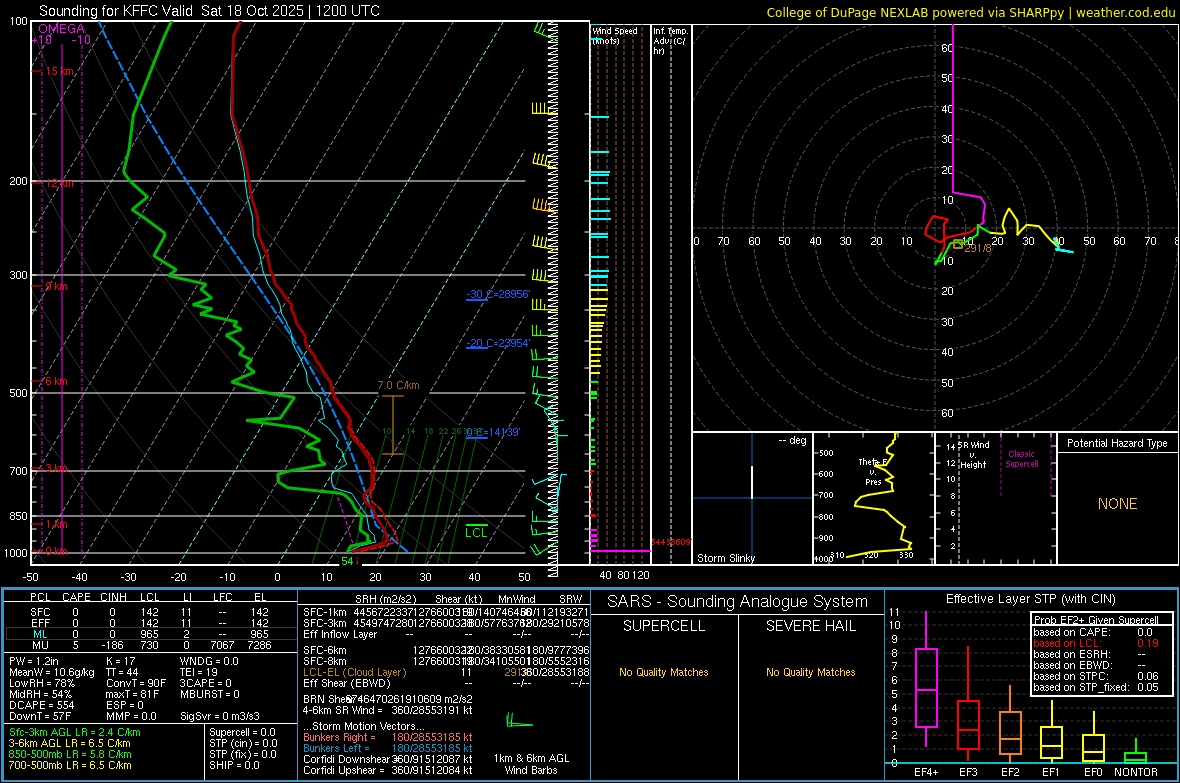Click the green 1km & 6km wind barb glyph
The image size is (1180, 783).
[x=519, y=721]
